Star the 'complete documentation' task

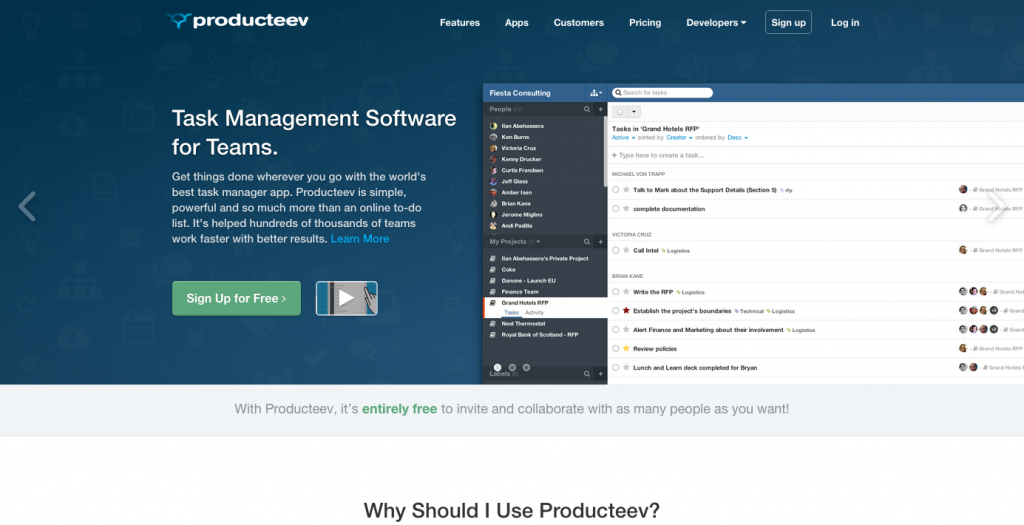click(626, 209)
